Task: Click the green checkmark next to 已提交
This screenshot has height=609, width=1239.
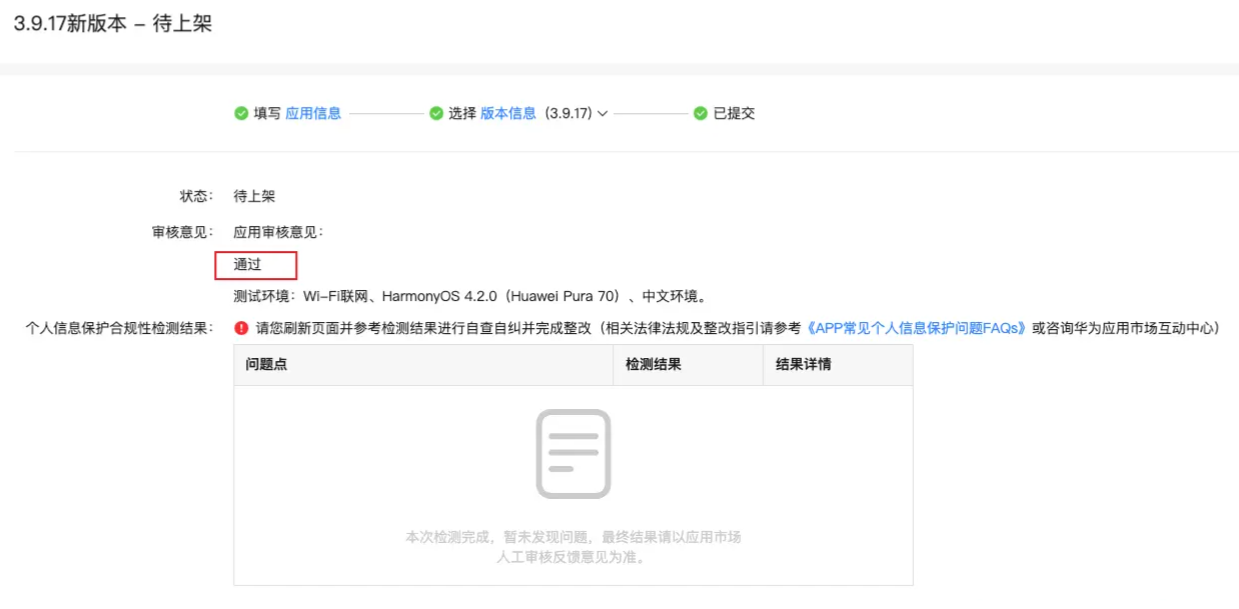Action: 700,114
